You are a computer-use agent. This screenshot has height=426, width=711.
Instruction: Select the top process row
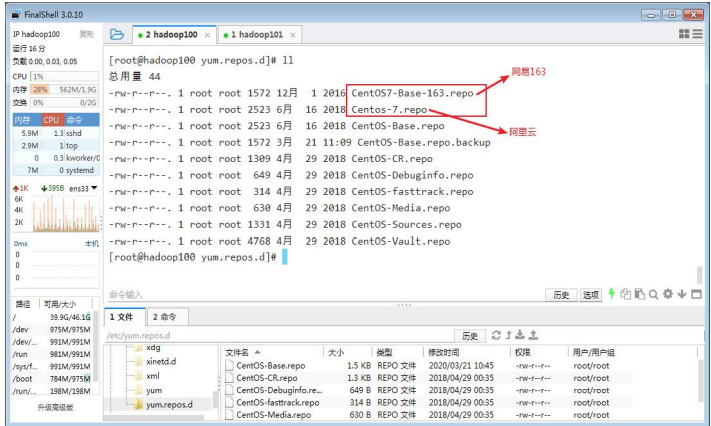pyautogui.click(x=56, y=145)
